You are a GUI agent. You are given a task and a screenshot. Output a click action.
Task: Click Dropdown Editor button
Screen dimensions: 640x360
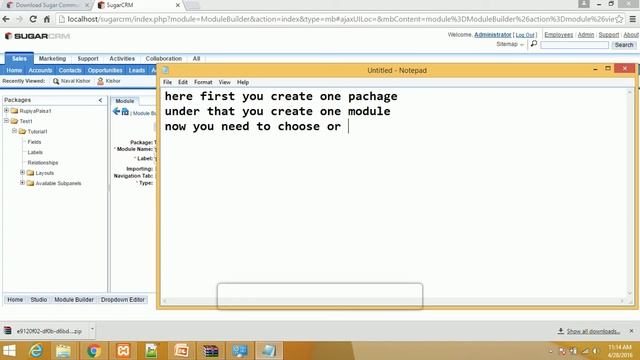pyautogui.click(x=123, y=300)
